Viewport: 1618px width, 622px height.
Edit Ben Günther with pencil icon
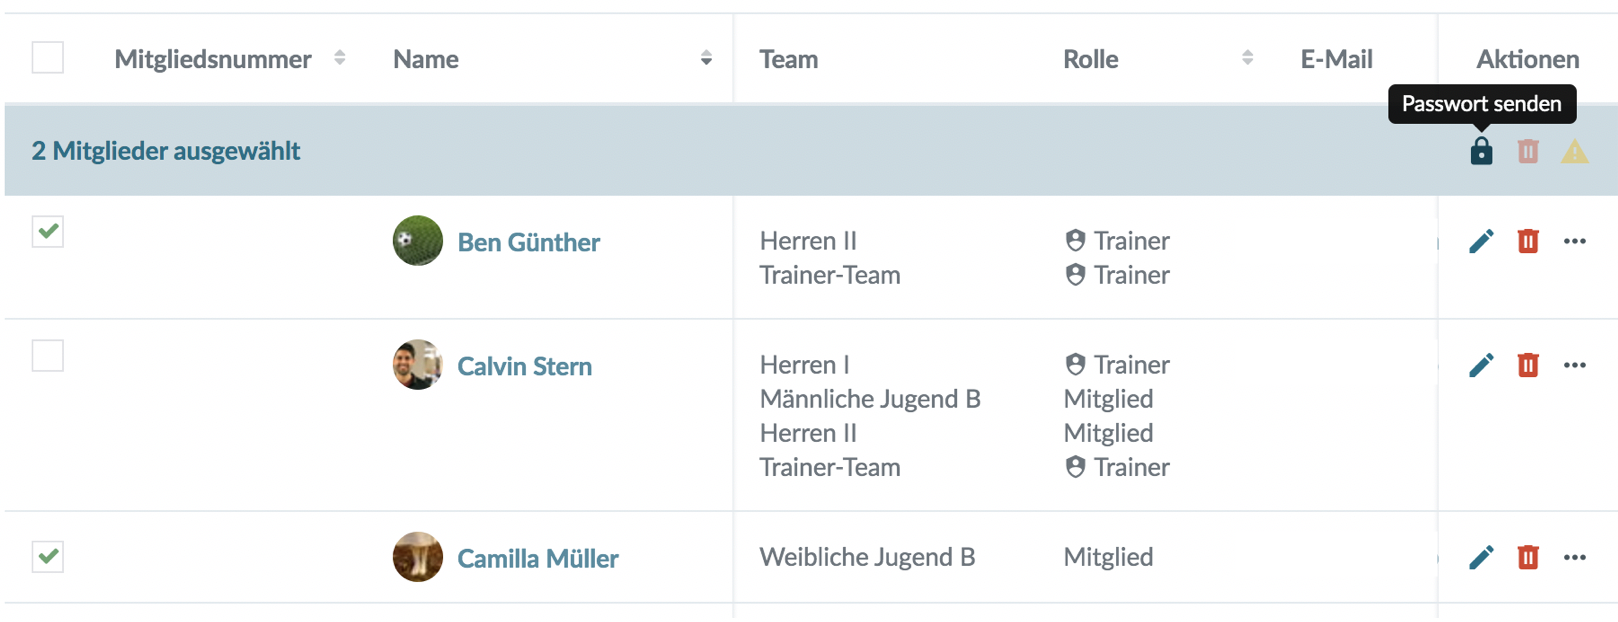click(x=1481, y=241)
